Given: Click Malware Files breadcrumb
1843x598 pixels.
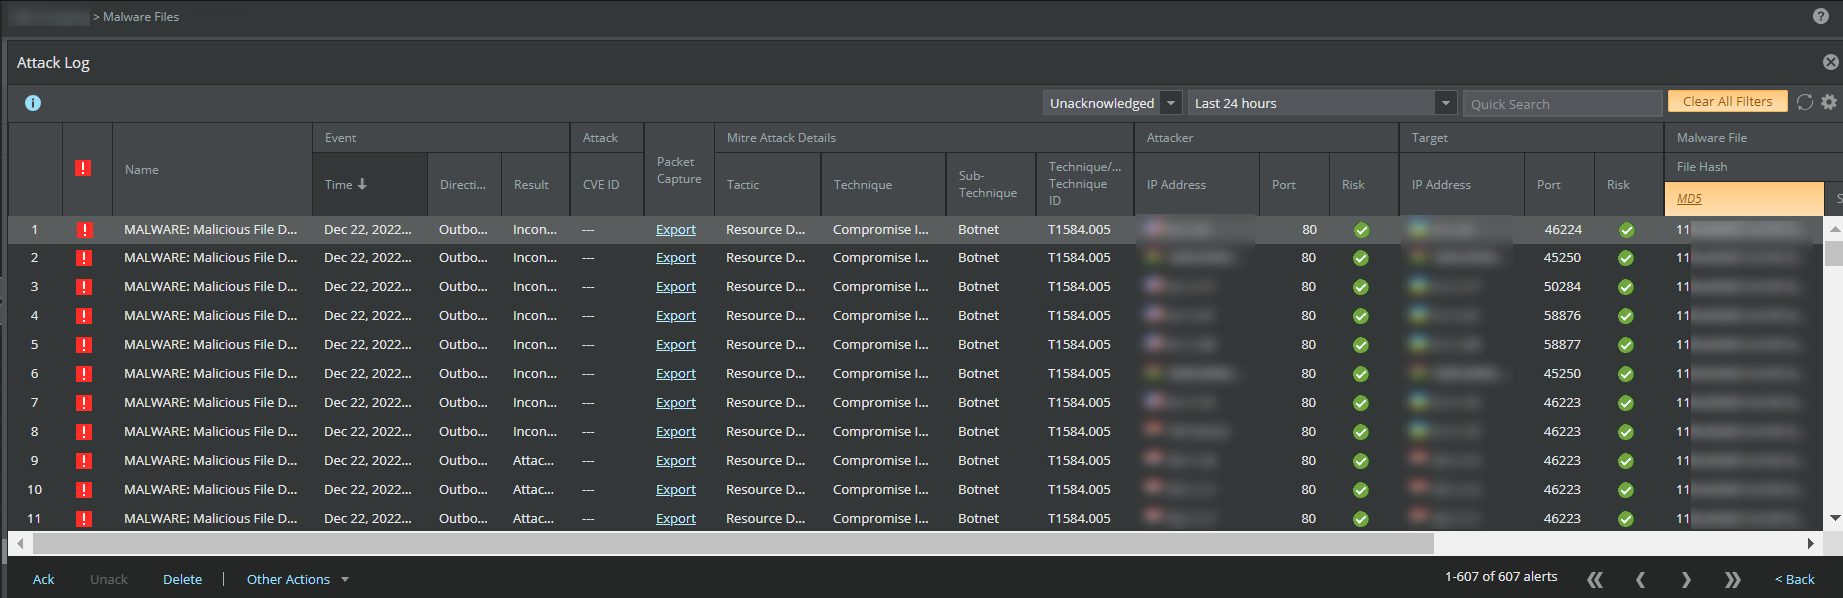Looking at the screenshot, I should click(x=141, y=17).
